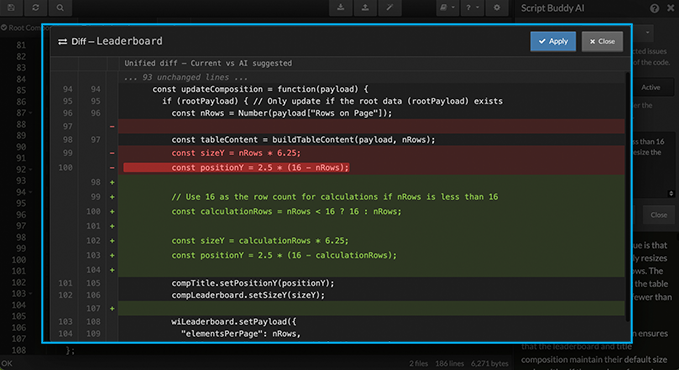The image size is (679, 370).
Task: Click the added line 'const positionY = 2.5 * (16 – calculationRows);'
Action: (x=284, y=255)
